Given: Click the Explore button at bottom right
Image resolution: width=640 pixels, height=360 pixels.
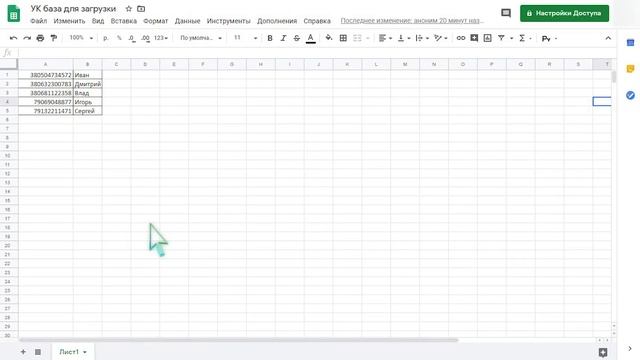Looking at the screenshot, I should (603, 352).
